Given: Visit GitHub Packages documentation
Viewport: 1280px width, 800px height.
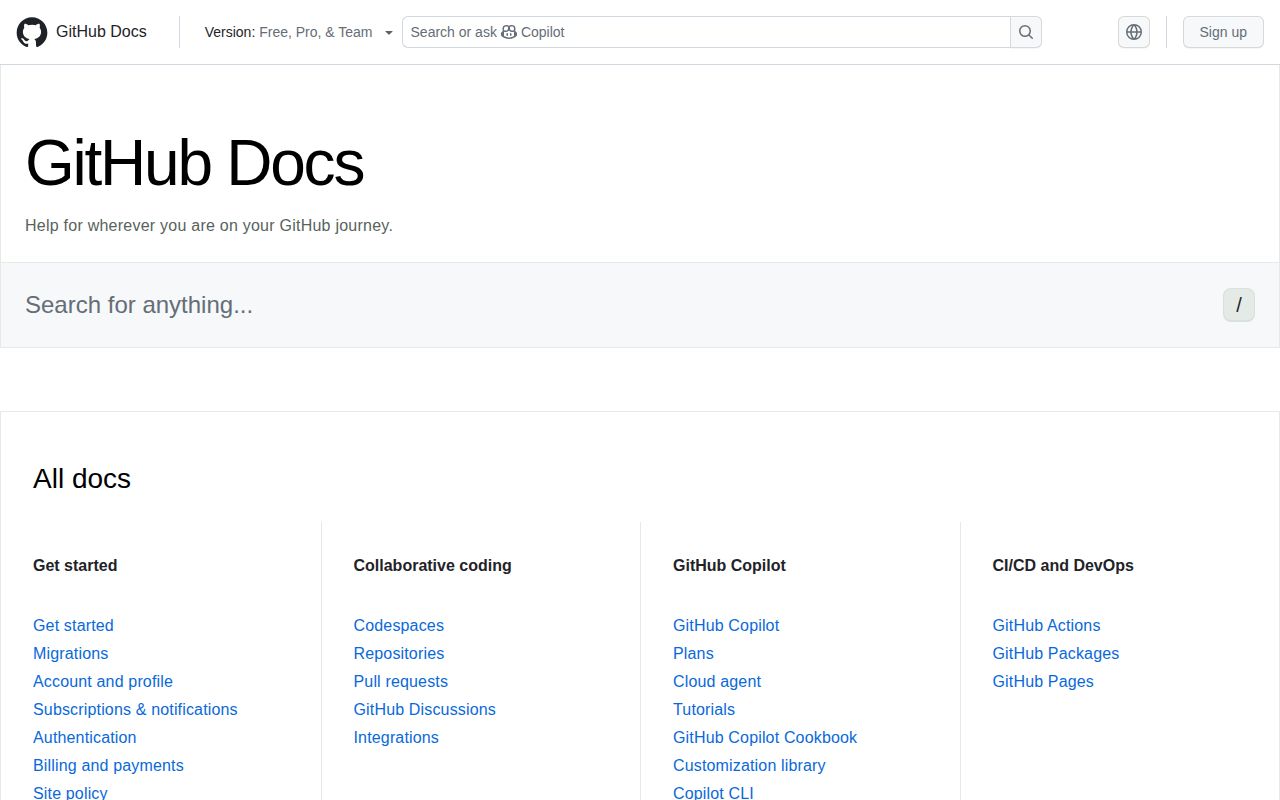Looking at the screenshot, I should point(1055,653).
